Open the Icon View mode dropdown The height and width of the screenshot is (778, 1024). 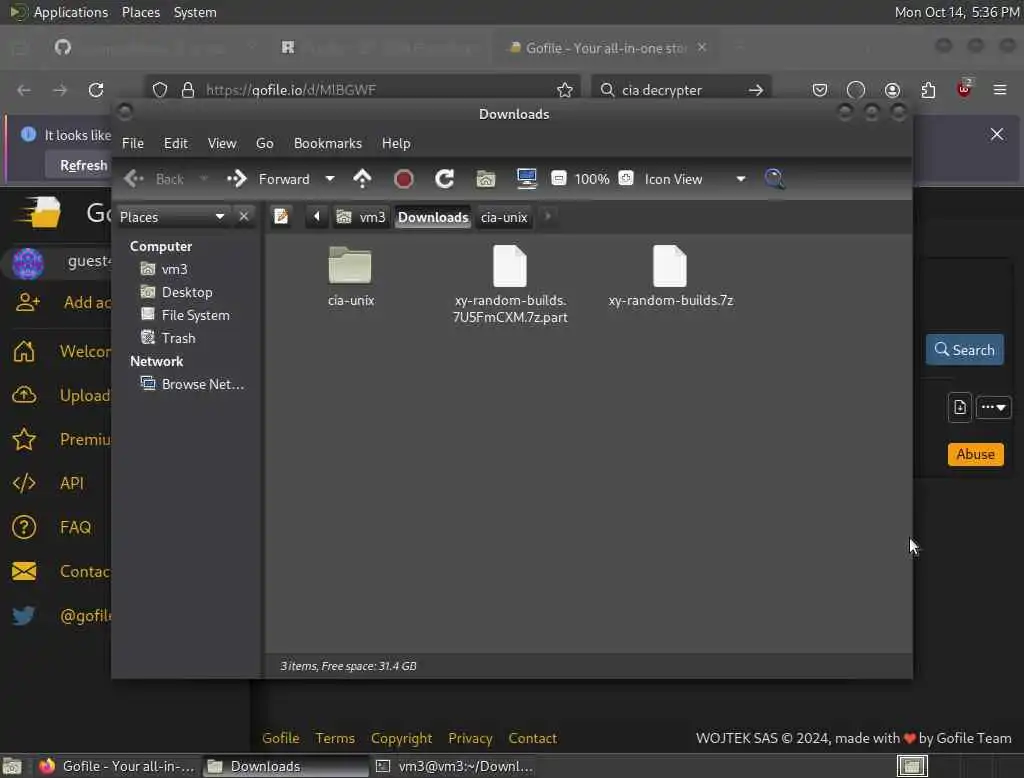694,178
